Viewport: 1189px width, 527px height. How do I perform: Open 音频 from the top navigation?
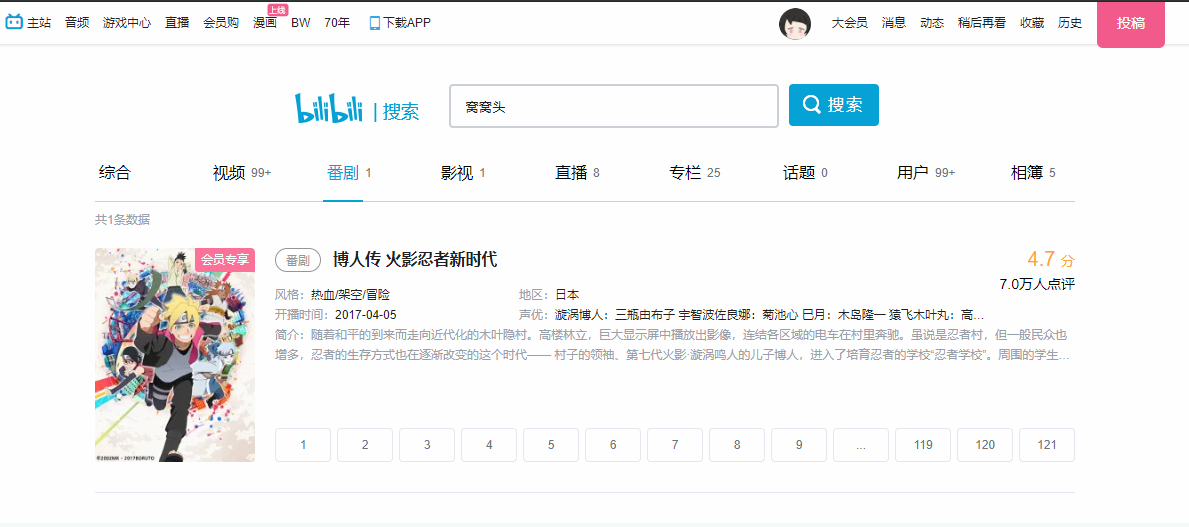(x=77, y=23)
